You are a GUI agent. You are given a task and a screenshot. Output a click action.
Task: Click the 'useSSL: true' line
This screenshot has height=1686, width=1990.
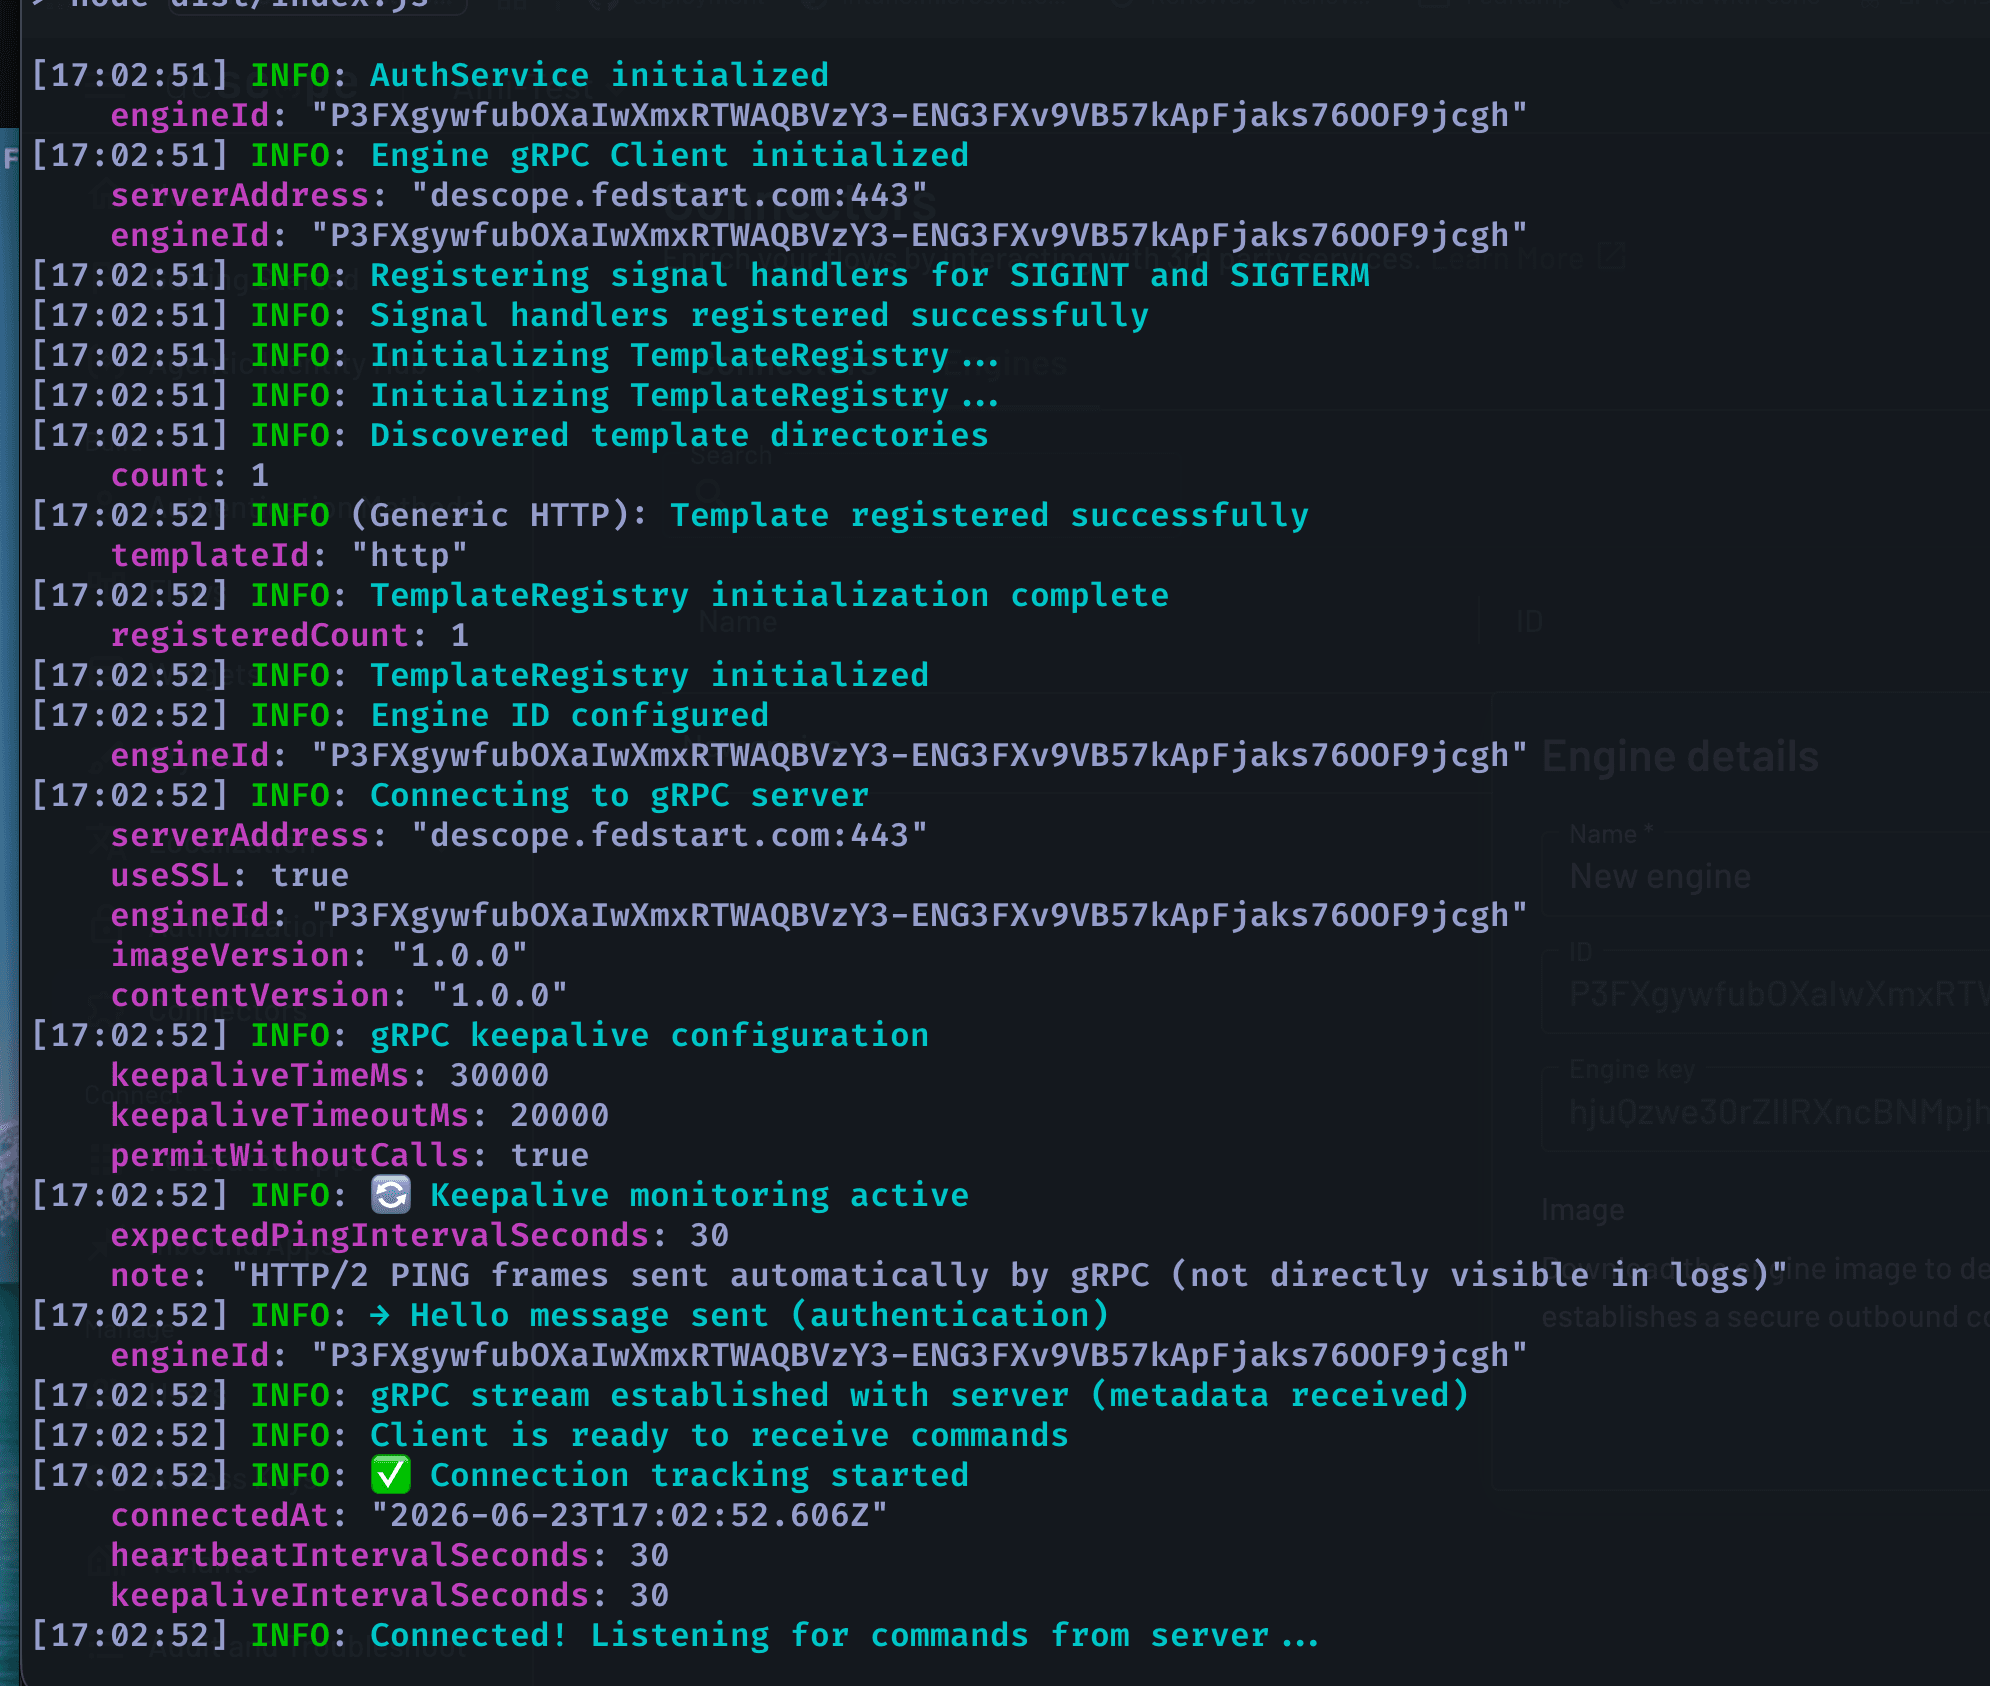point(230,875)
